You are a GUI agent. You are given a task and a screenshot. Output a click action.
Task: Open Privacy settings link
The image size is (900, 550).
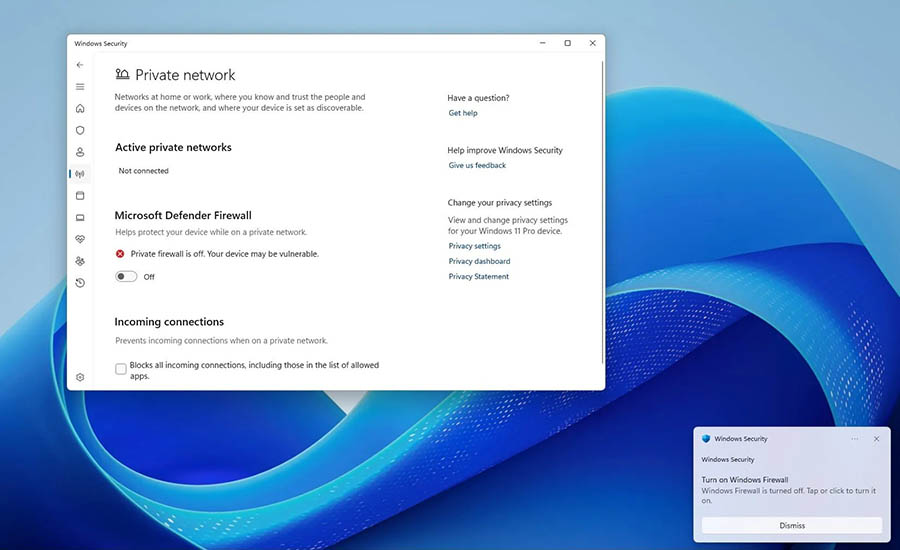[474, 246]
